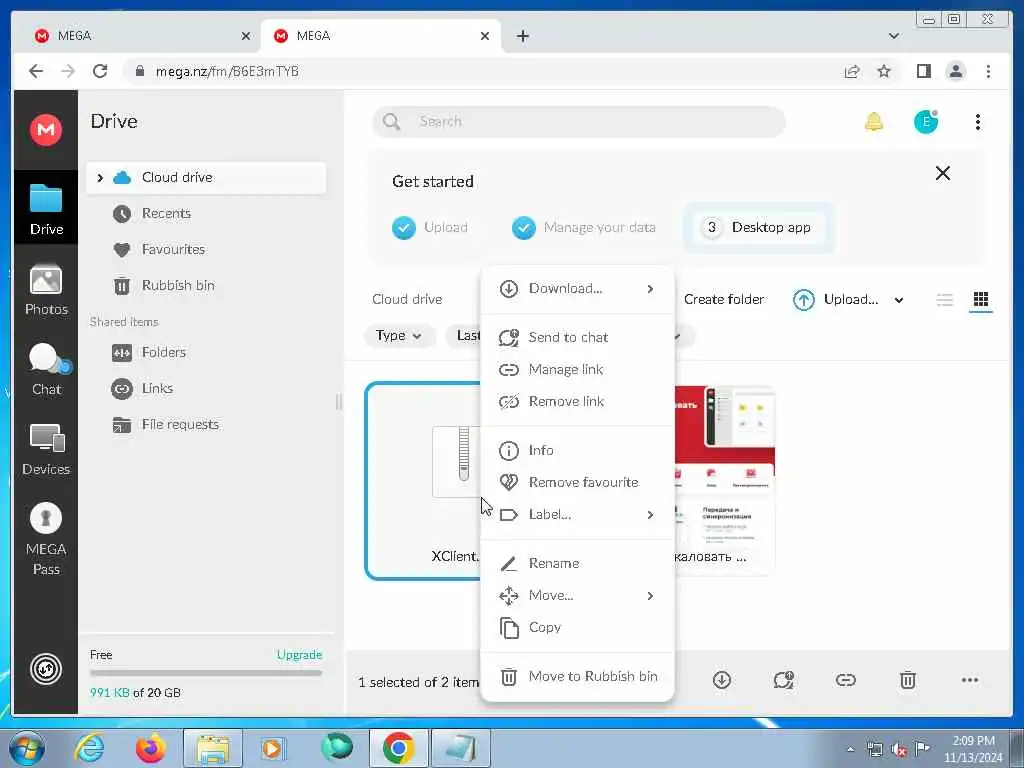Click the download icon in the bottom selection bar

tap(722, 680)
